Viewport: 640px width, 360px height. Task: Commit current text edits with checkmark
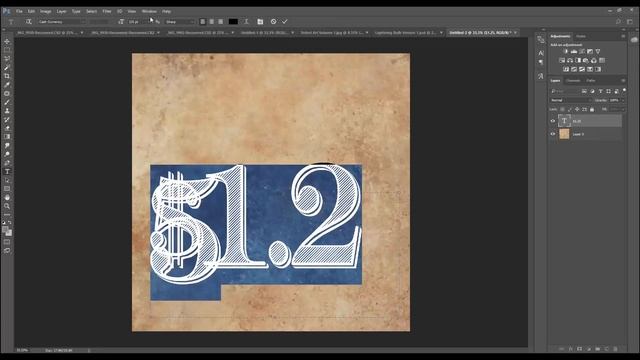click(x=285, y=22)
